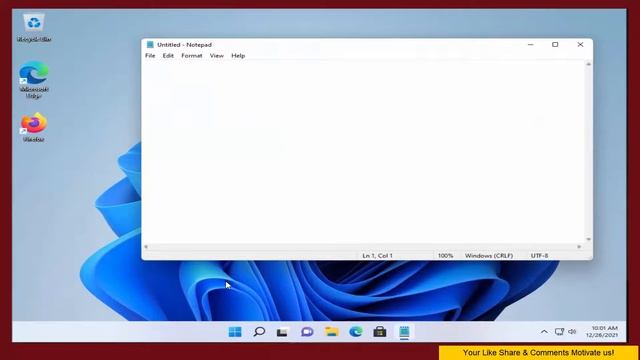This screenshot has height=360, width=640.
Task: Open Microsoft Store from the taskbar
Action: (x=380, y=332)
